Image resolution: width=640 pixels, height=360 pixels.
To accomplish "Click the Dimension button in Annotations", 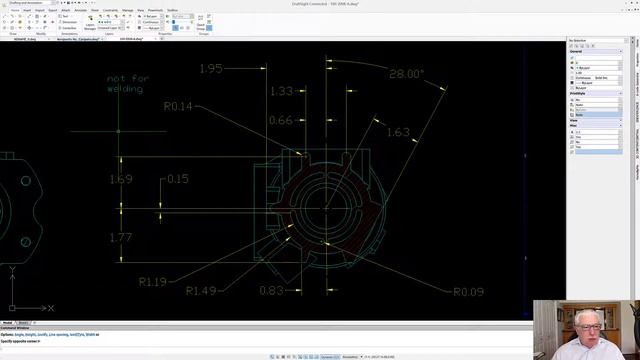I will tap(67, 22).
